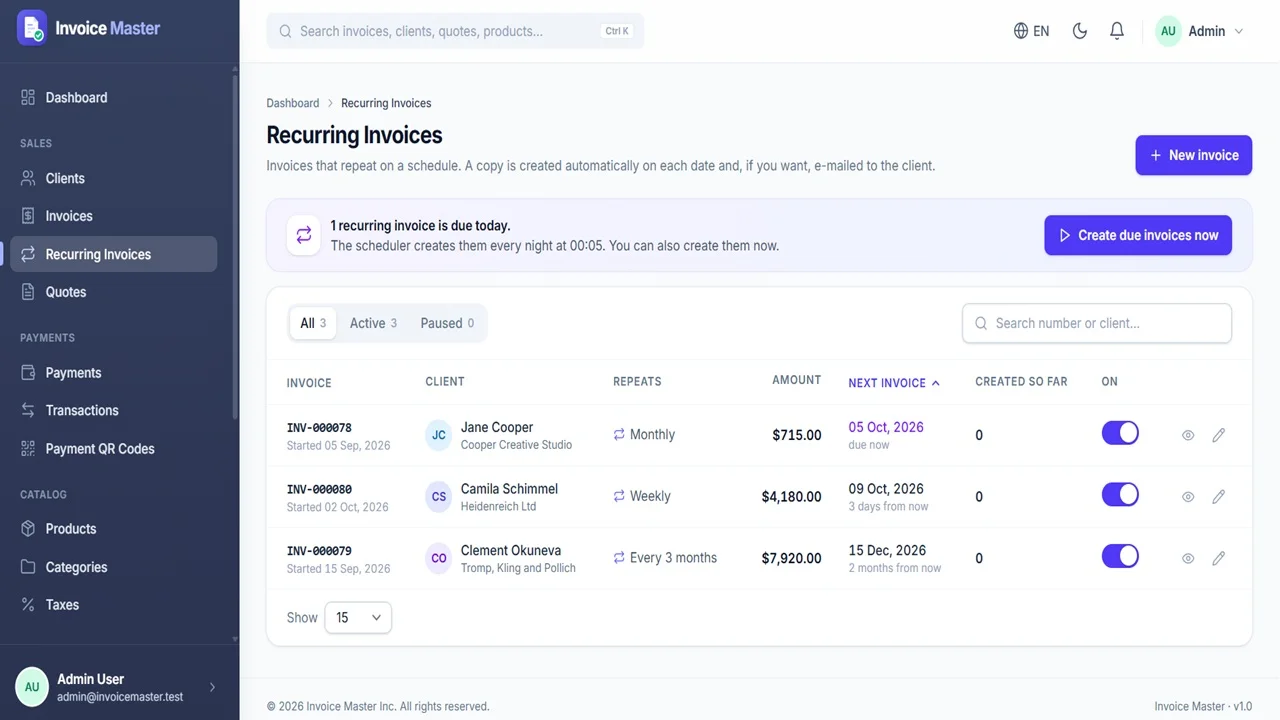Open the Show rows-per-page dropdown
The width and height of the screenshot is (1280, 720).
(x=358, y=618)
